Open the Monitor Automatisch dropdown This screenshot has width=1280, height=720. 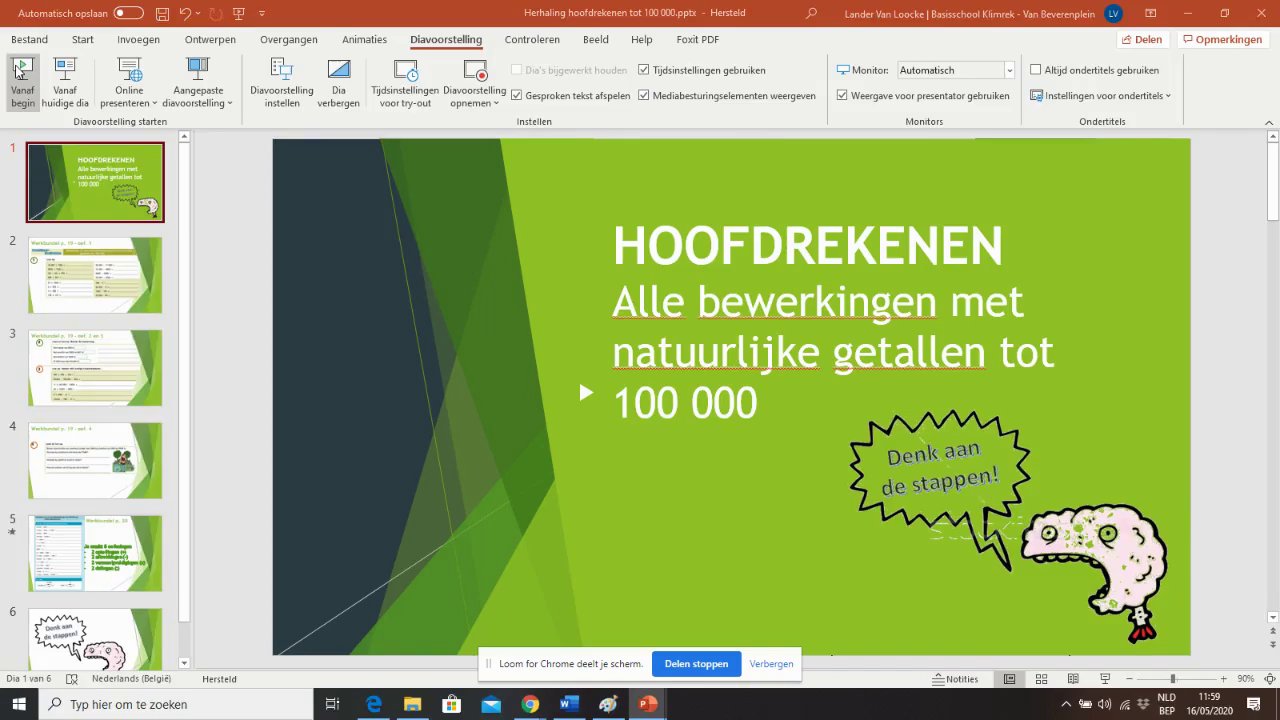956,70
